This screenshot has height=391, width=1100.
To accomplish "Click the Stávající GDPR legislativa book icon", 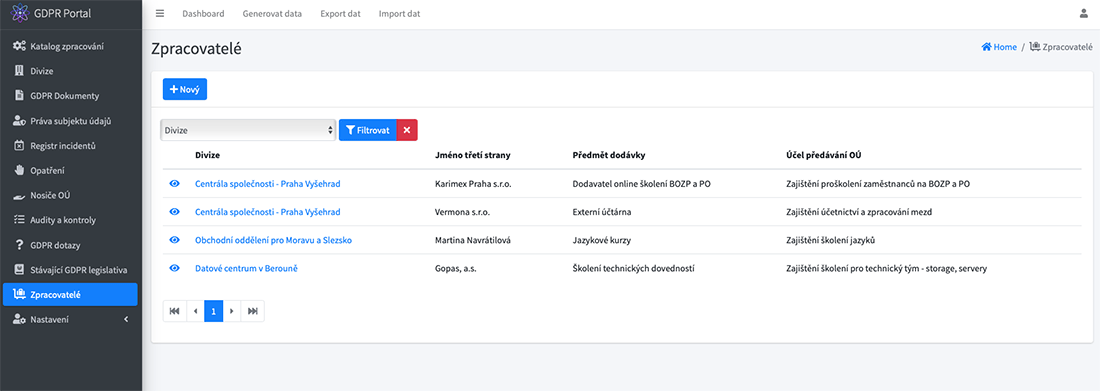I will [20, 270].
